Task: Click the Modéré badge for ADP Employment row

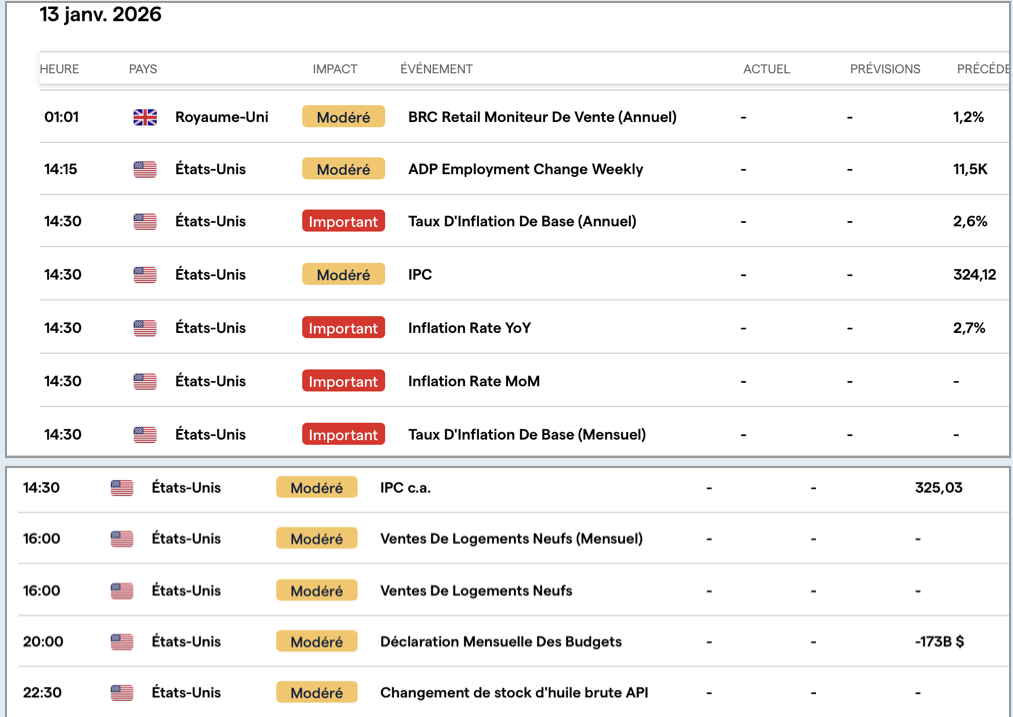Action: 343,169
